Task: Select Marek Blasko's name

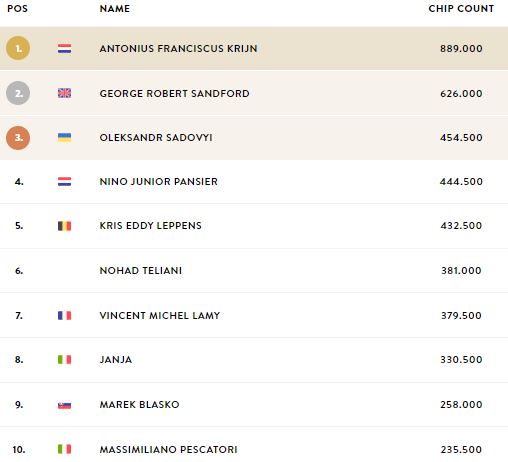Action: [x=139, y=405]
